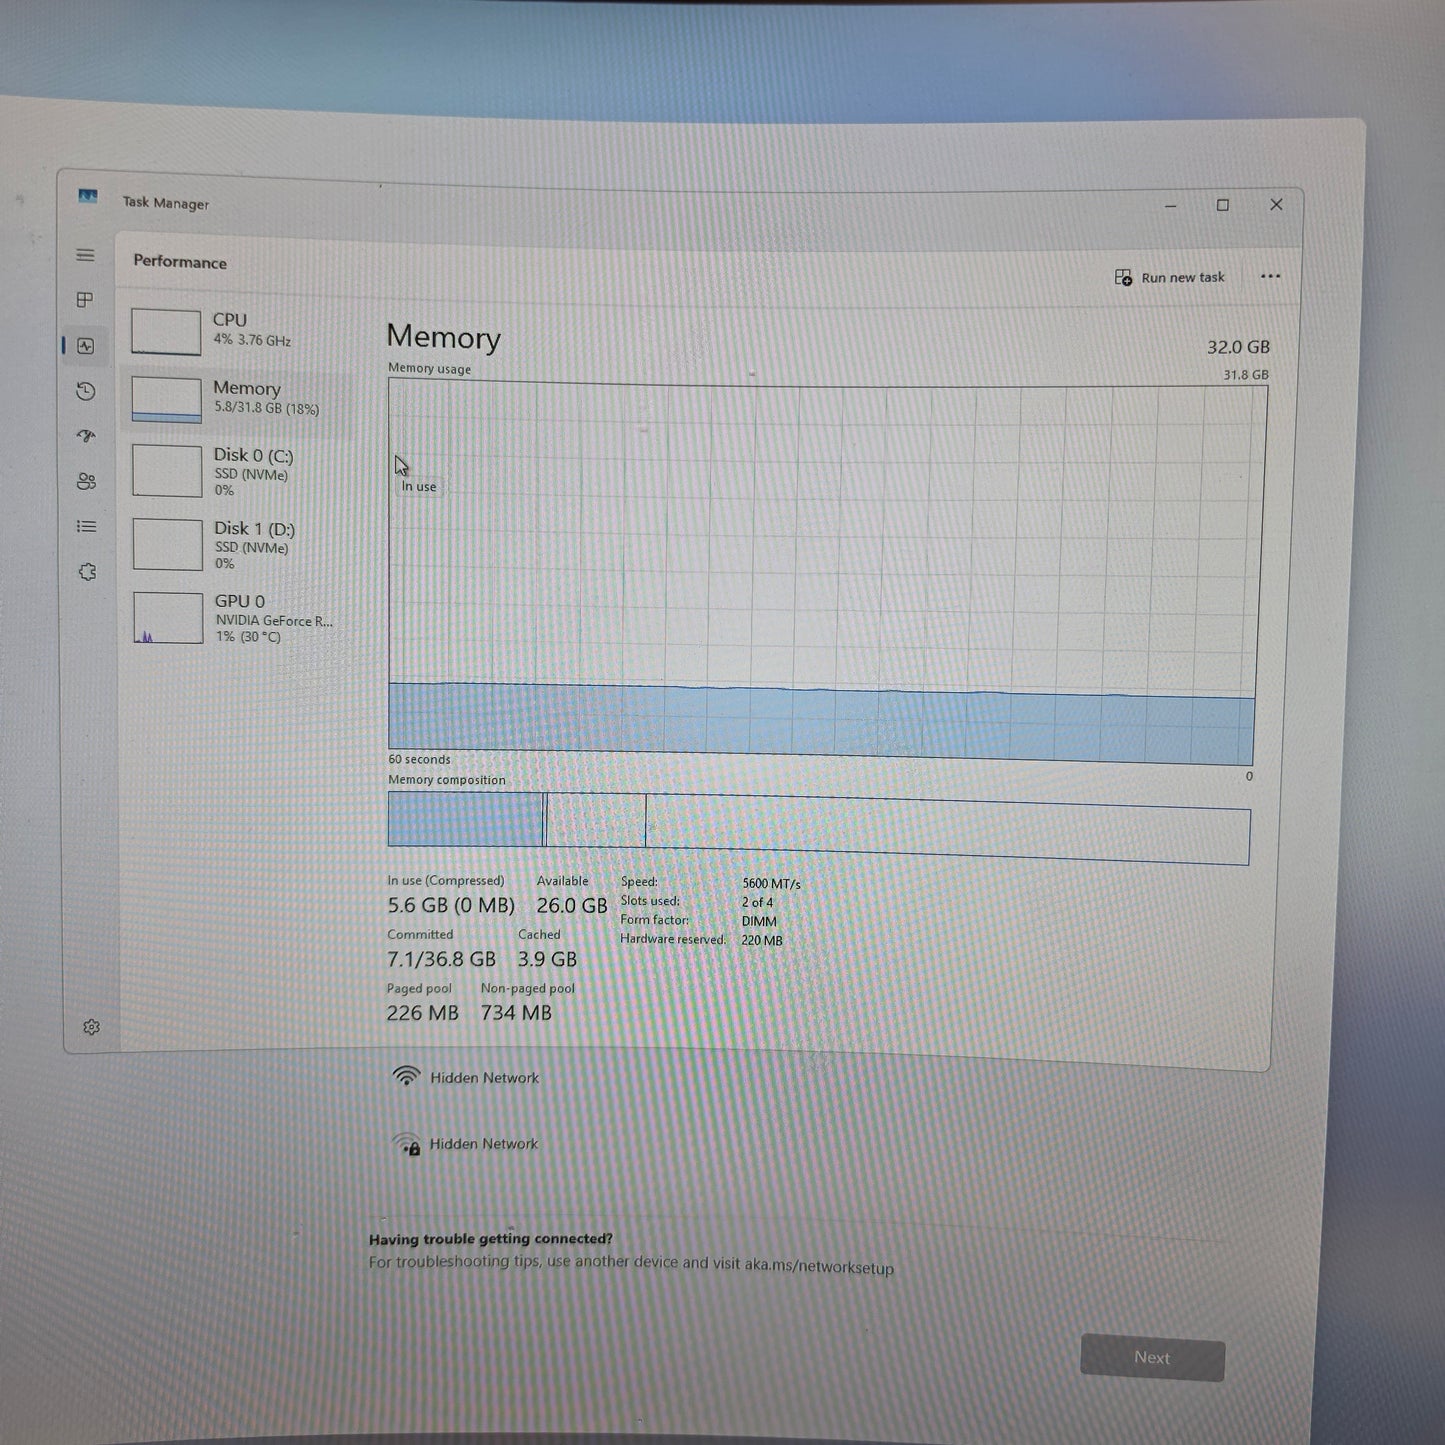Open the App history page icon

(86, 391)
